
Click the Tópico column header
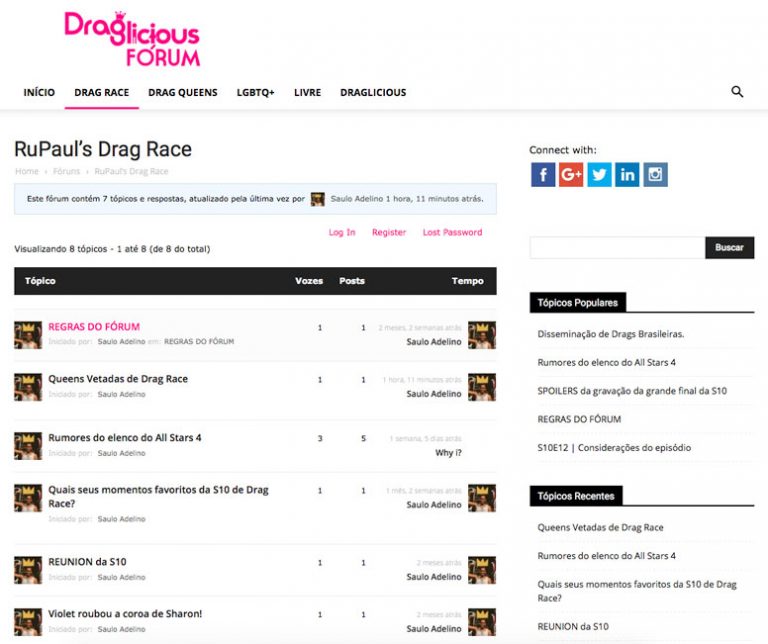coord(40,281)
